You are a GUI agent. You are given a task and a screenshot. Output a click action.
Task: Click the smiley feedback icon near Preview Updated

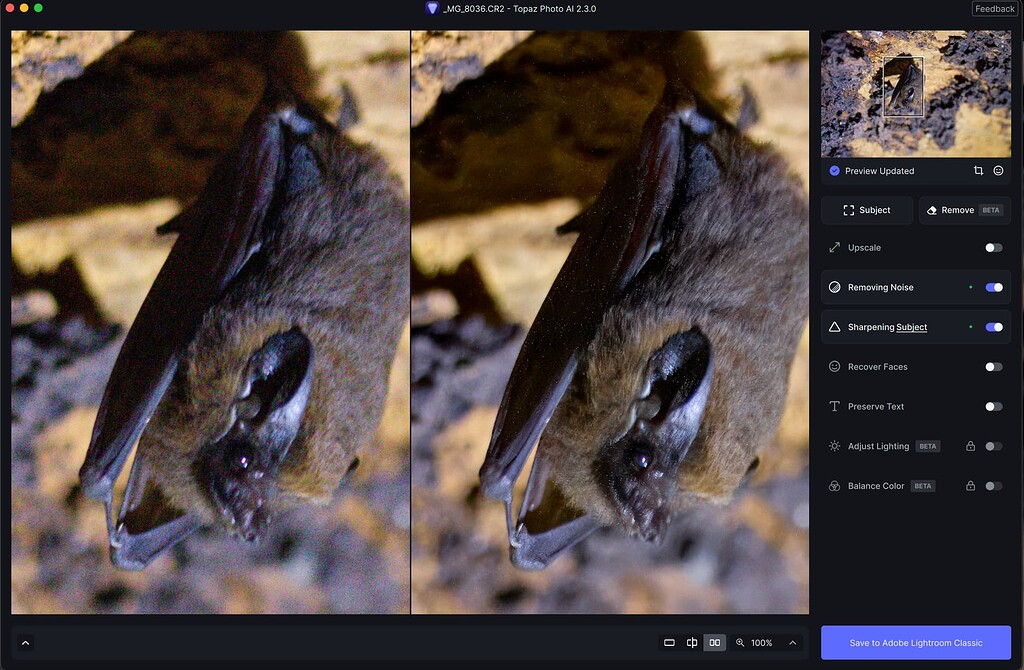pyautogui.click(x=998, y=171)
